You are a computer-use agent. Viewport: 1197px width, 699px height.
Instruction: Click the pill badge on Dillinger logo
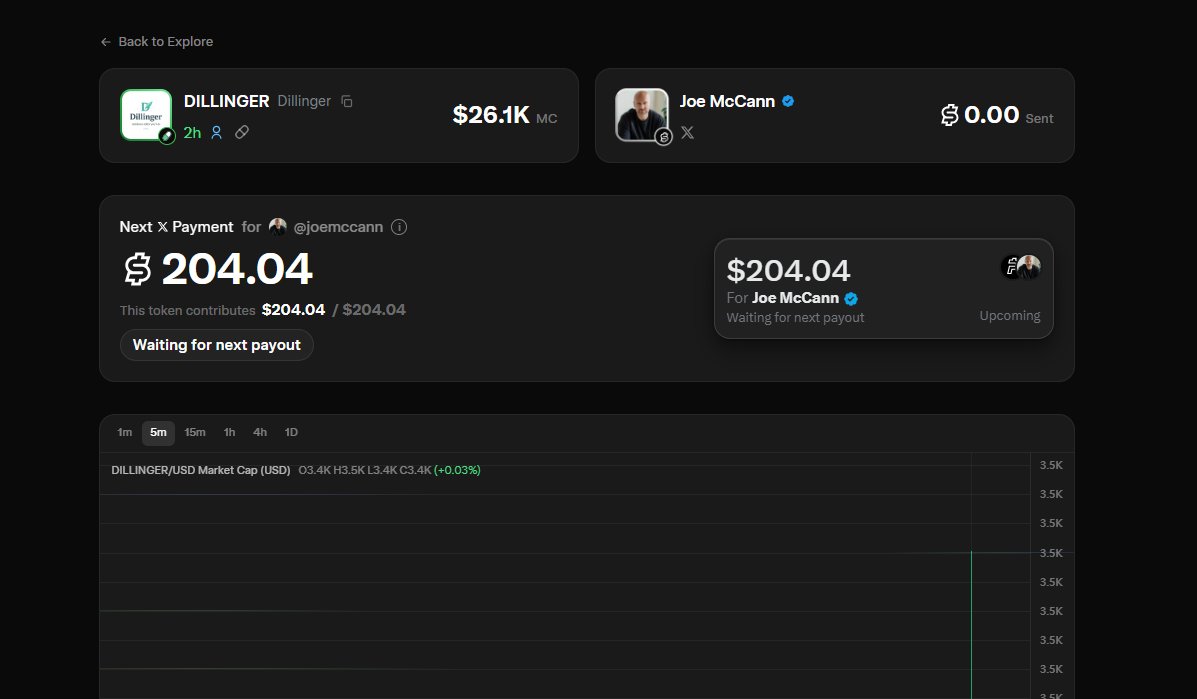166,136
